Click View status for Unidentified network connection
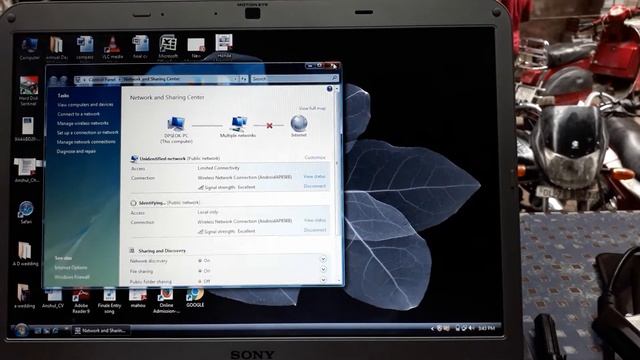The height and width of the screenshot is (360, 640). pos(315,177)
